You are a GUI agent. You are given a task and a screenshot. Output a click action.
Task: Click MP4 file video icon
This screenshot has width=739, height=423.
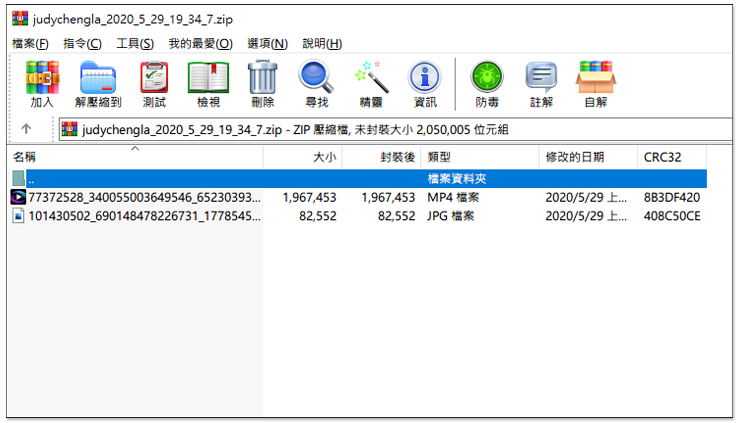tap(18, 197)
